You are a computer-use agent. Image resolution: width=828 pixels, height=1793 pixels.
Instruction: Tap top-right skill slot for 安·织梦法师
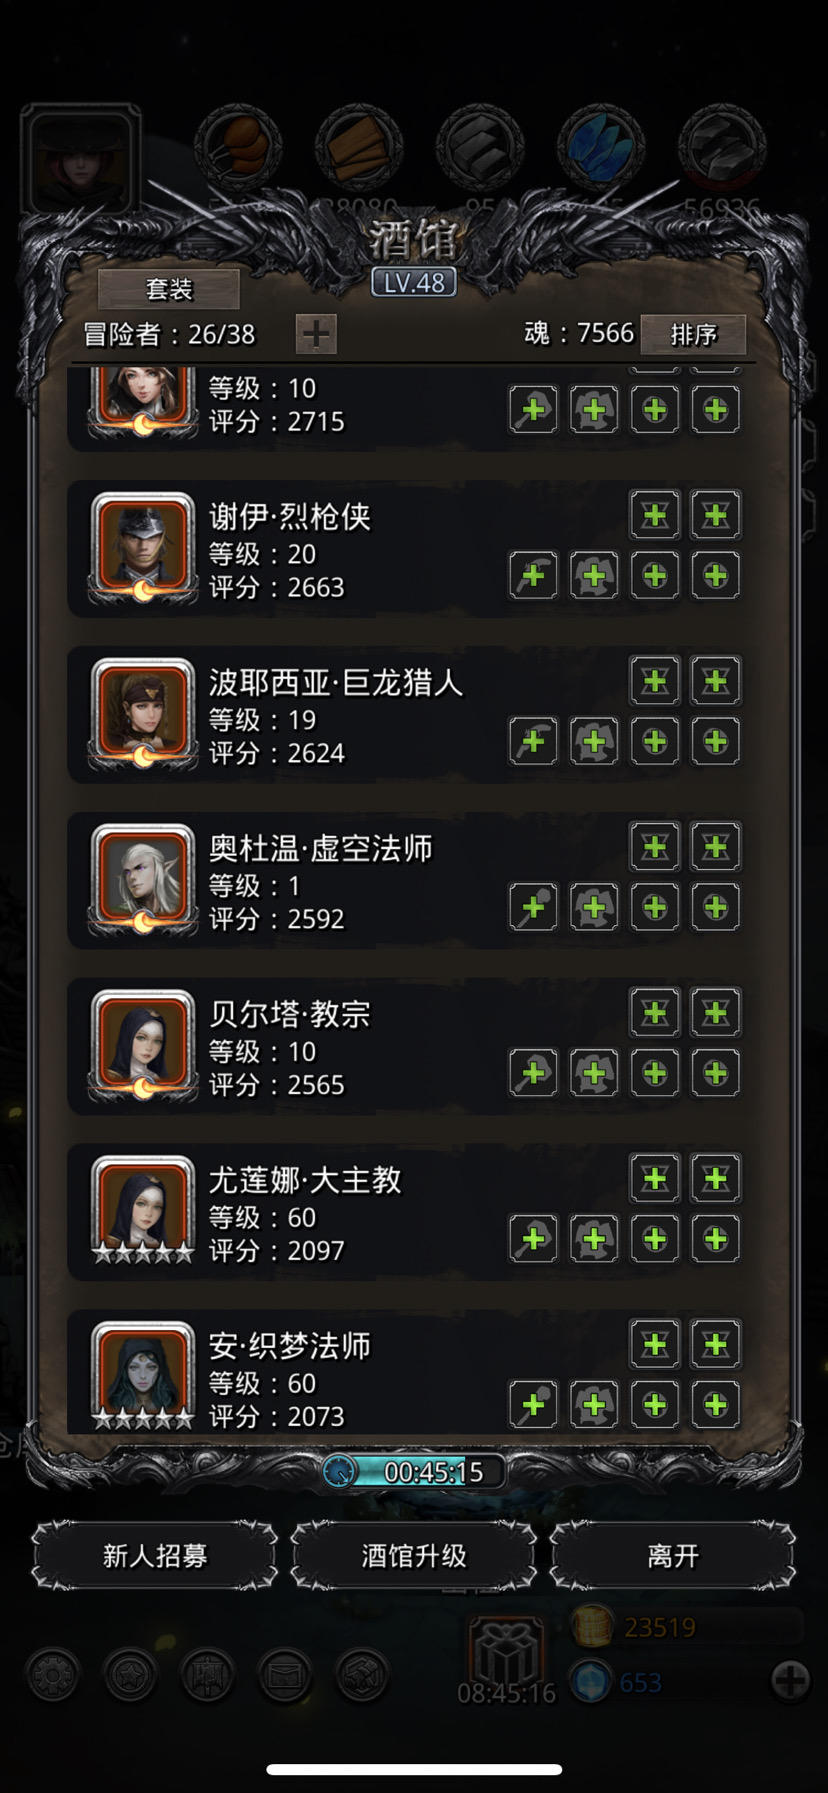[716, 1345]
